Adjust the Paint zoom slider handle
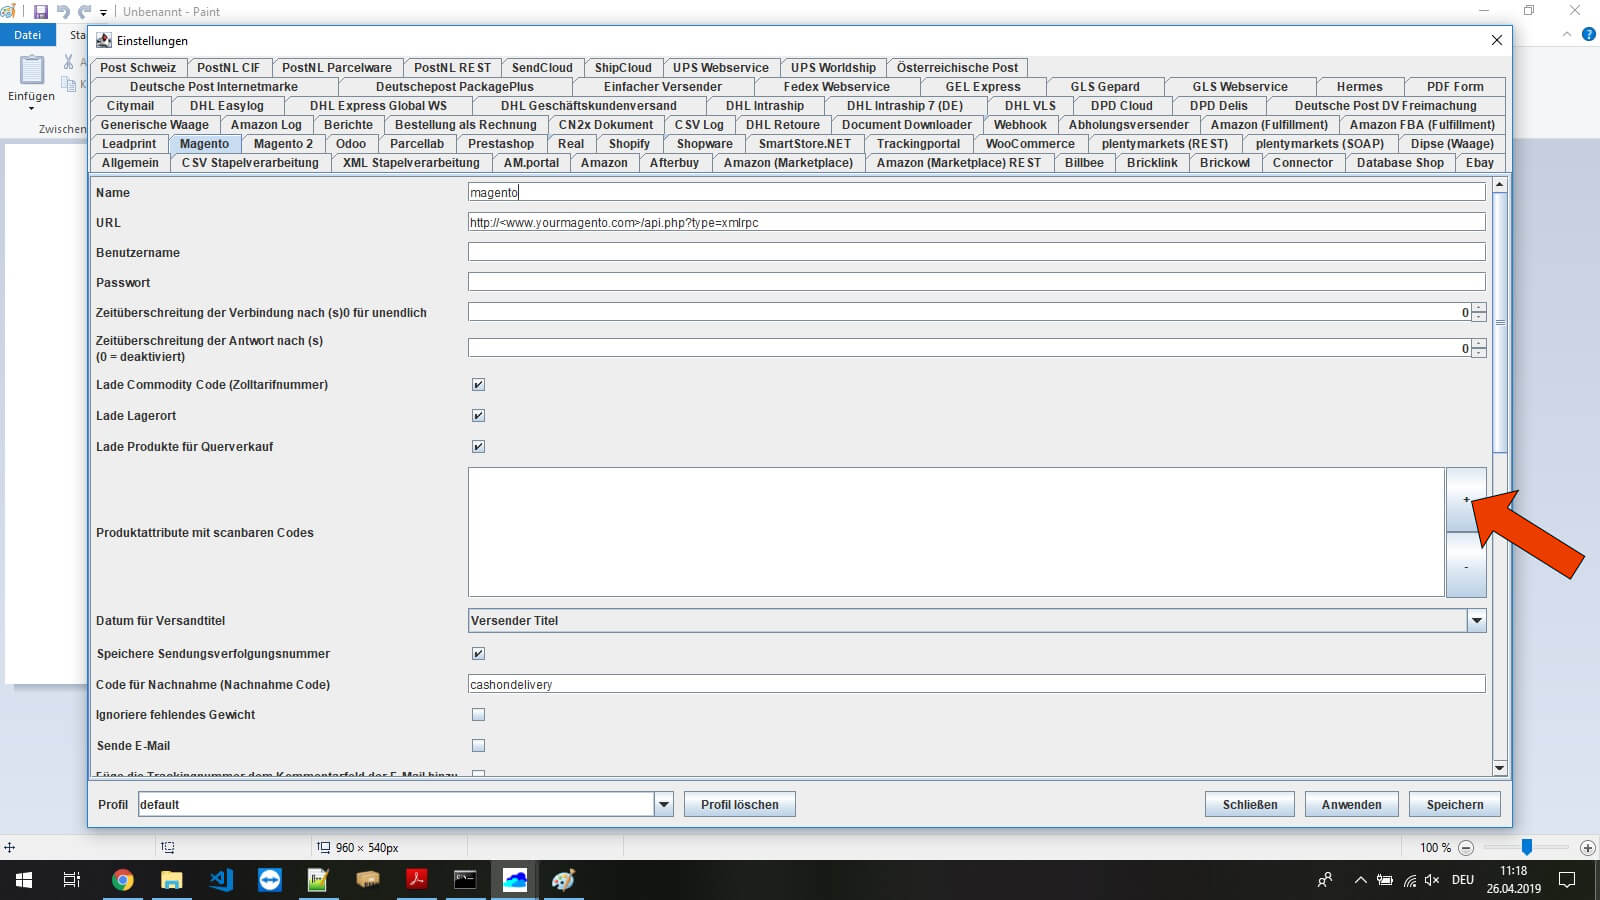This screenshot has height=900, width=1600. [1527, 847]
